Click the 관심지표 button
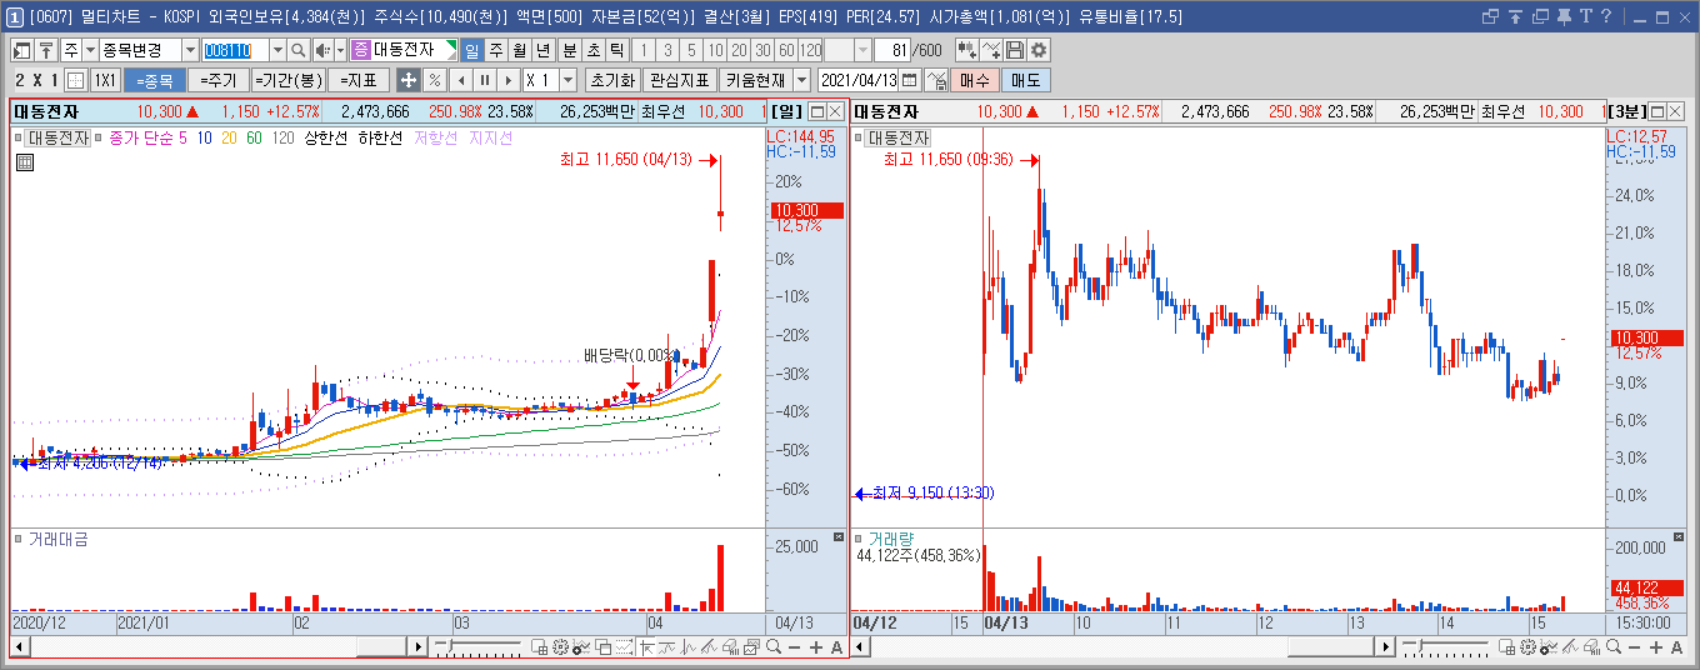This screenshot has height=670, width=1700. pyautogui.click(x=679, y=80)
